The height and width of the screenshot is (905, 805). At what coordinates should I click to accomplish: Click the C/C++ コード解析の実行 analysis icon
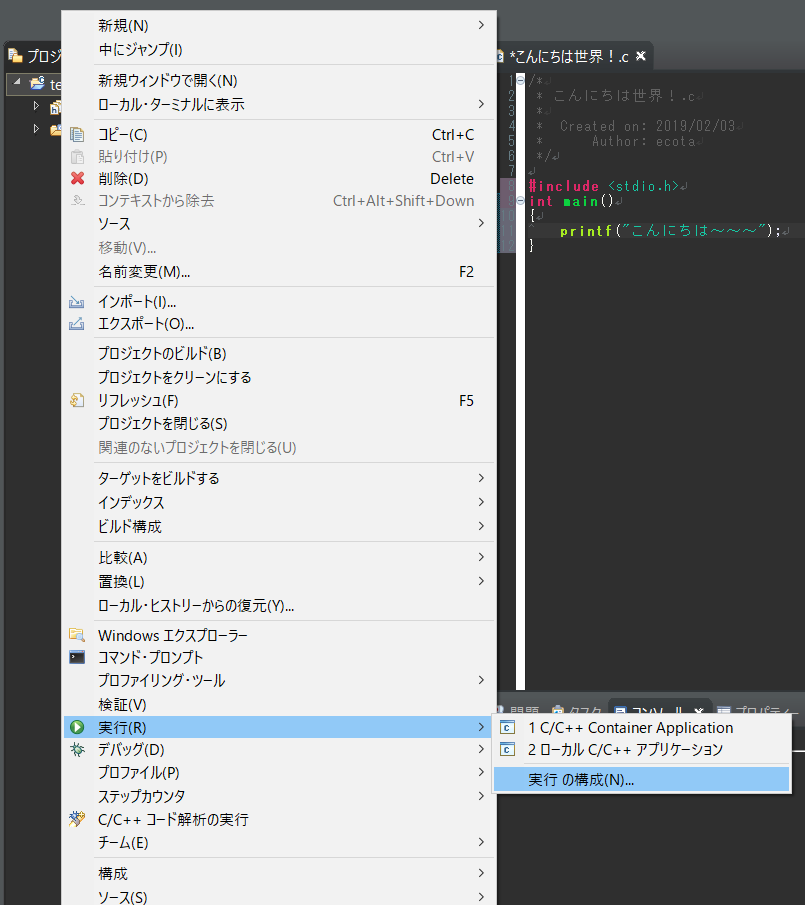(77, 818)
